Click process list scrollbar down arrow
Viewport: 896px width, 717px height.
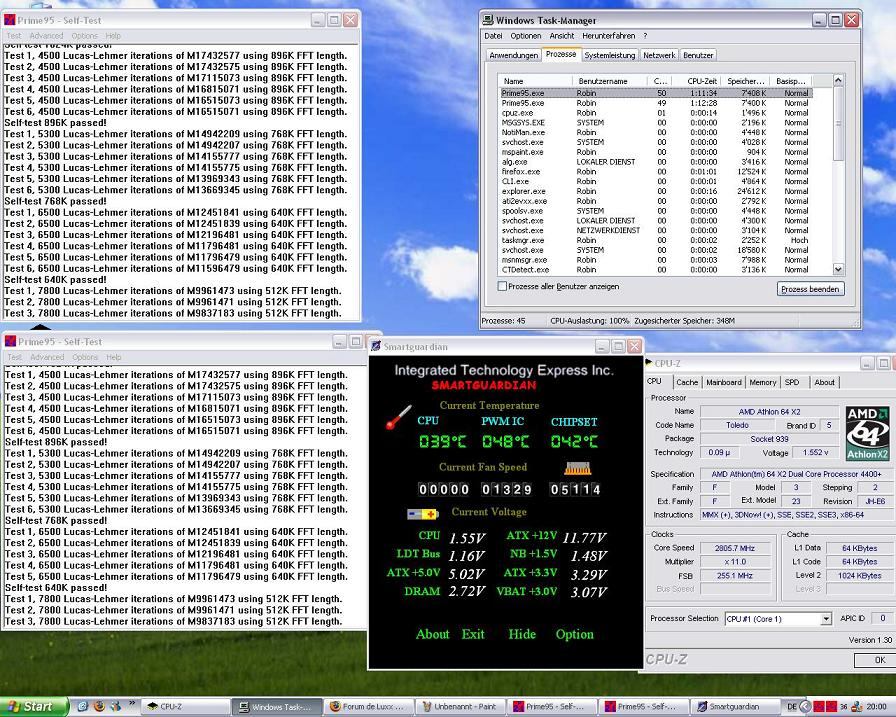tap(838, 269)
